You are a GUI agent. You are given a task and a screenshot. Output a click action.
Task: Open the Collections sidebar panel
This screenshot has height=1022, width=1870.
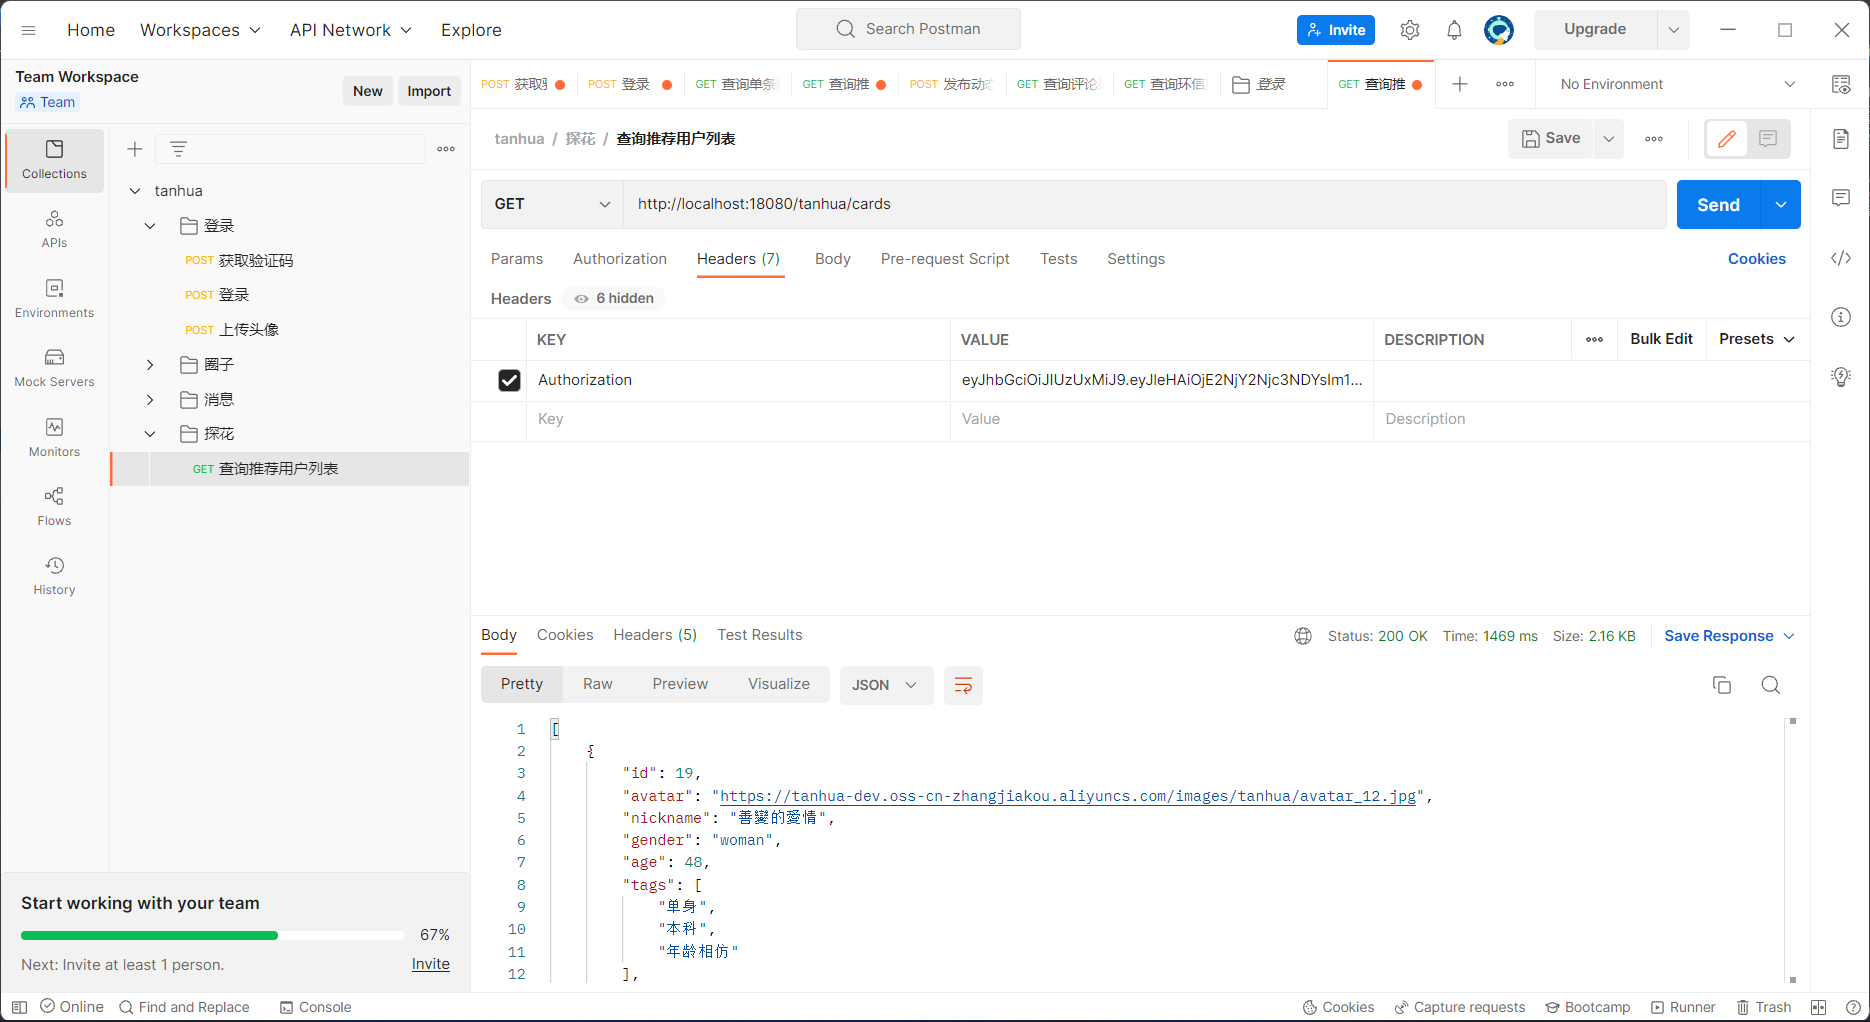click(54, 160)
